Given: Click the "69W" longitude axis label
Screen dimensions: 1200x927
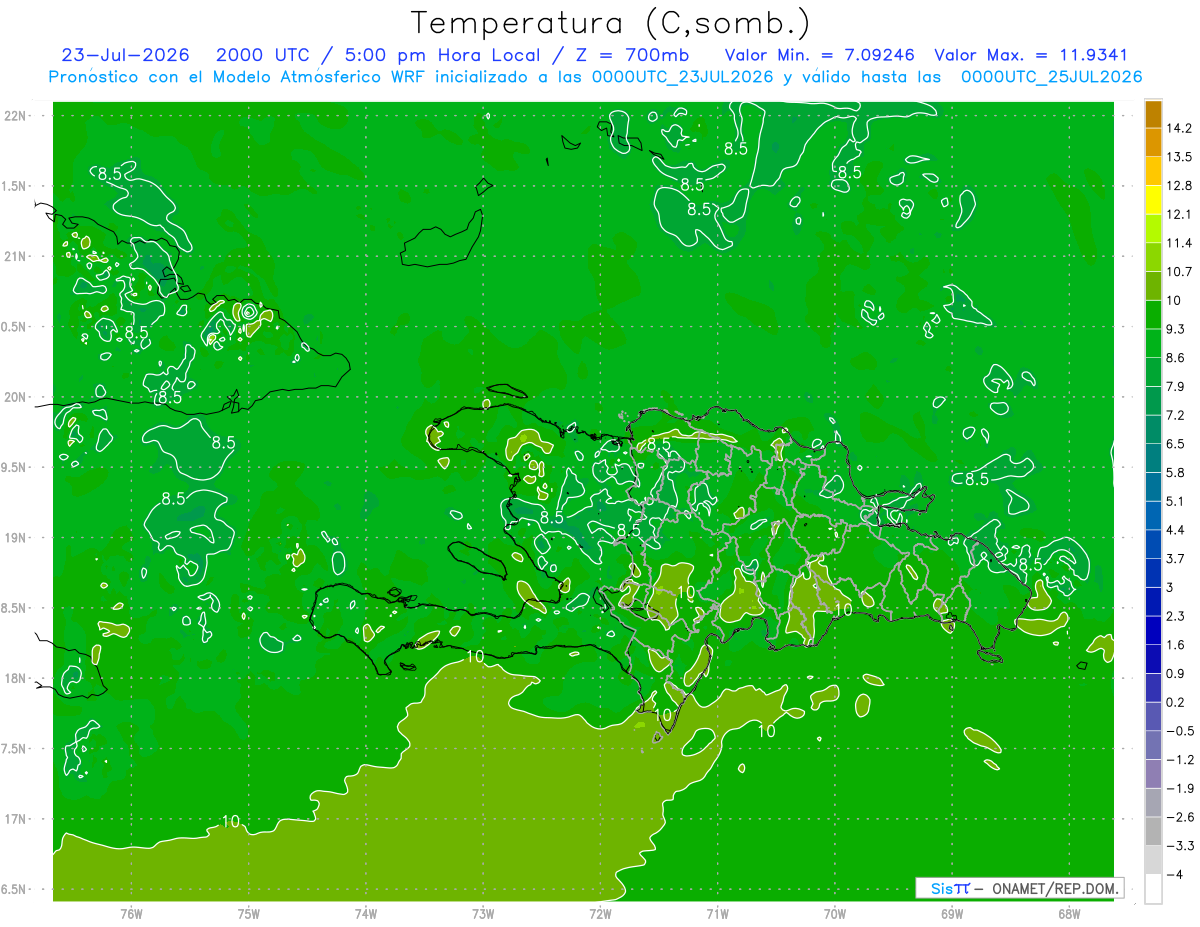Looking at the screenshot, I should (952, 913).
